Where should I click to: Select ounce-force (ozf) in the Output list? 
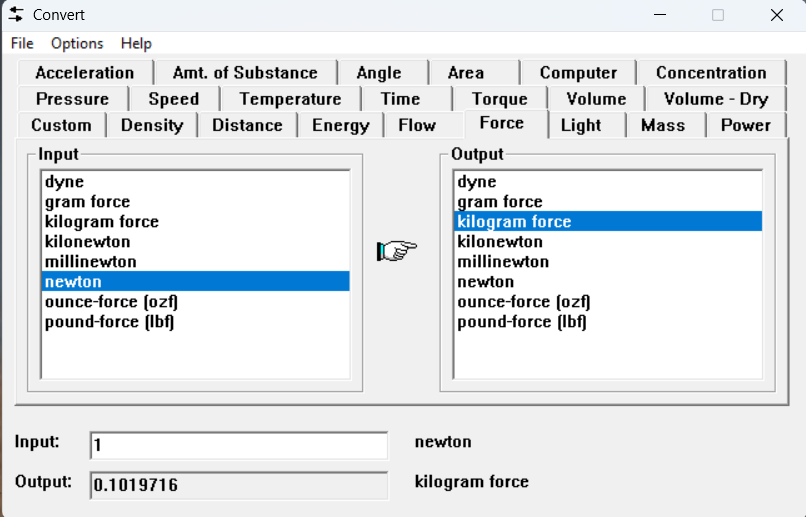point(523,302)
